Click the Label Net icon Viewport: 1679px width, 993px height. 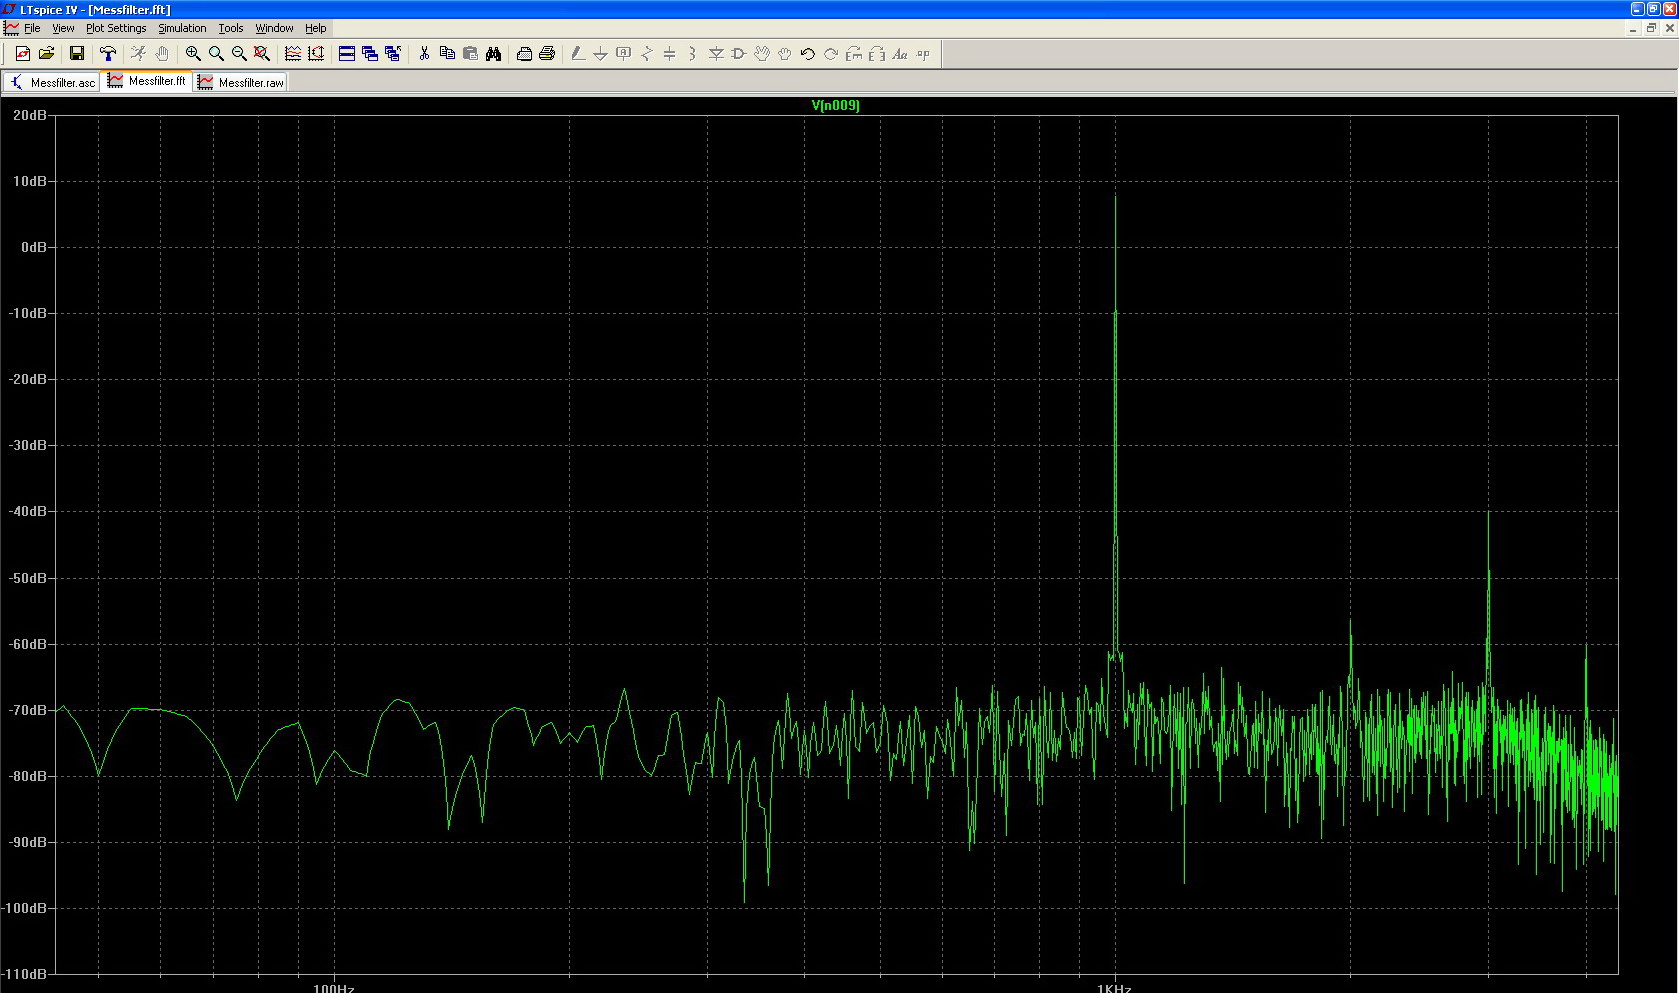pos(624,54)
